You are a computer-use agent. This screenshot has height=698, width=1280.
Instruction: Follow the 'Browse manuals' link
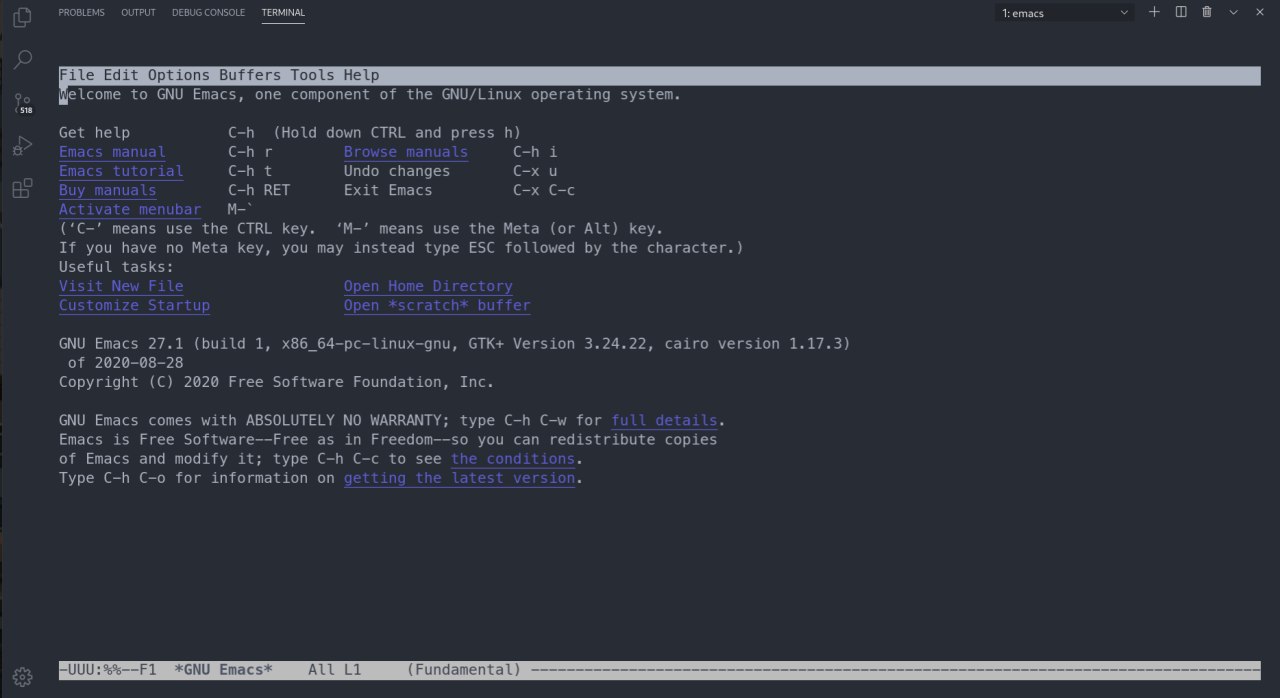click(406, 152)
